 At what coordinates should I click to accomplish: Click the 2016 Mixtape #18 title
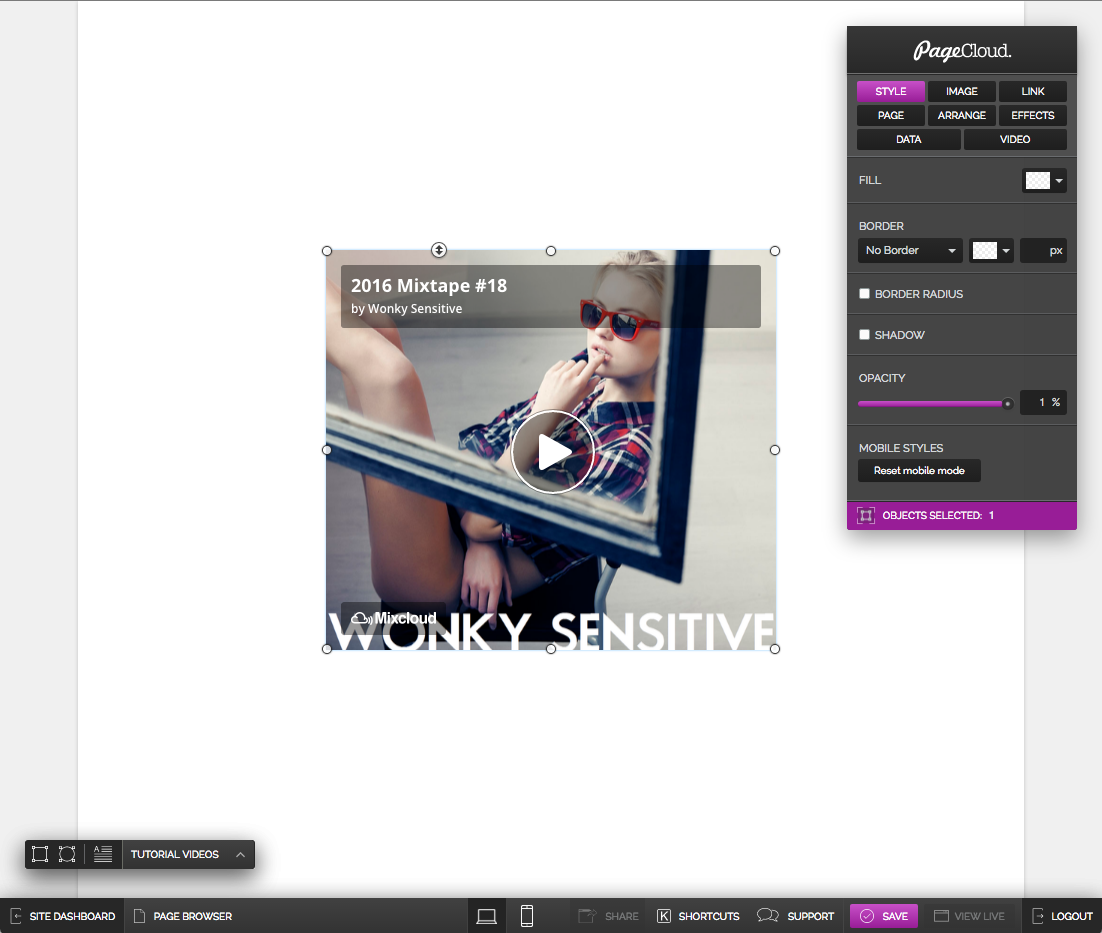[x=429, y=285]
